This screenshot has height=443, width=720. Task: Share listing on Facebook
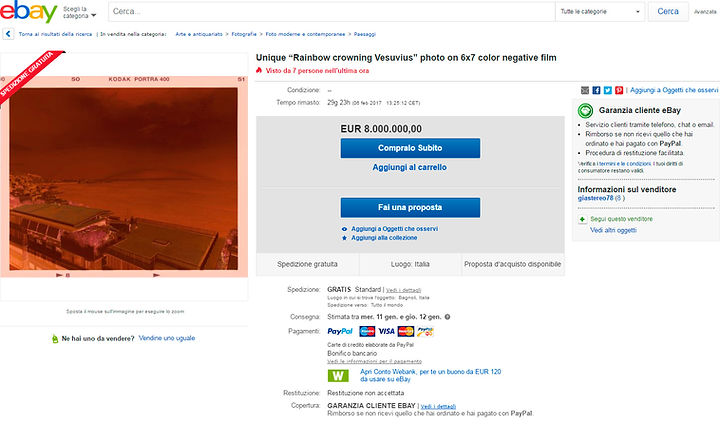pyautogui.click(x=596, y=90)
